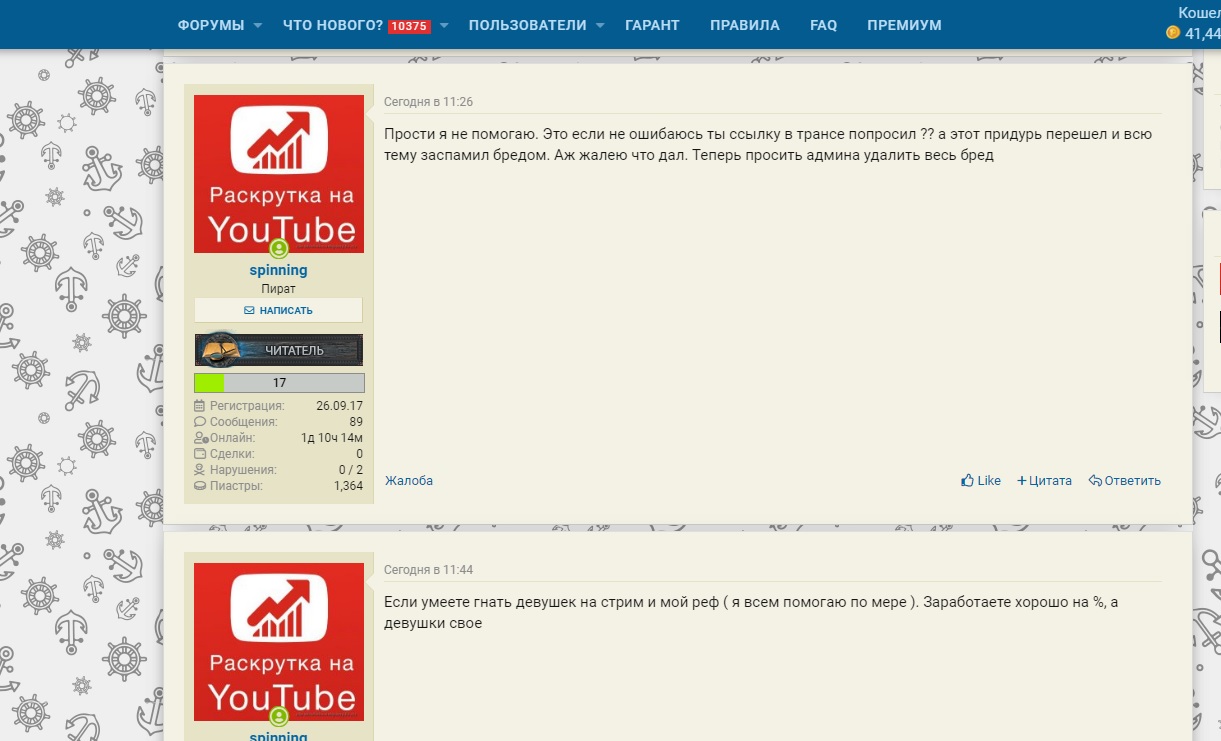Click registration date 26.09.17
The image size is (1221, 741).
pyautogui.click(x=339, y=406)
